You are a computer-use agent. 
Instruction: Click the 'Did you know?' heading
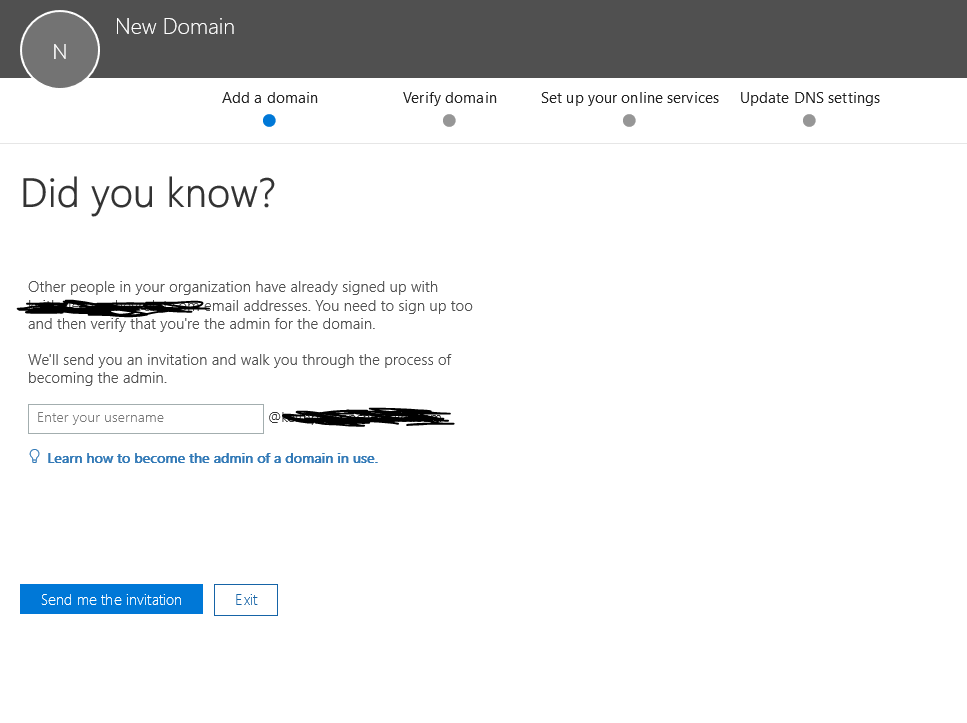pos(148,194)
